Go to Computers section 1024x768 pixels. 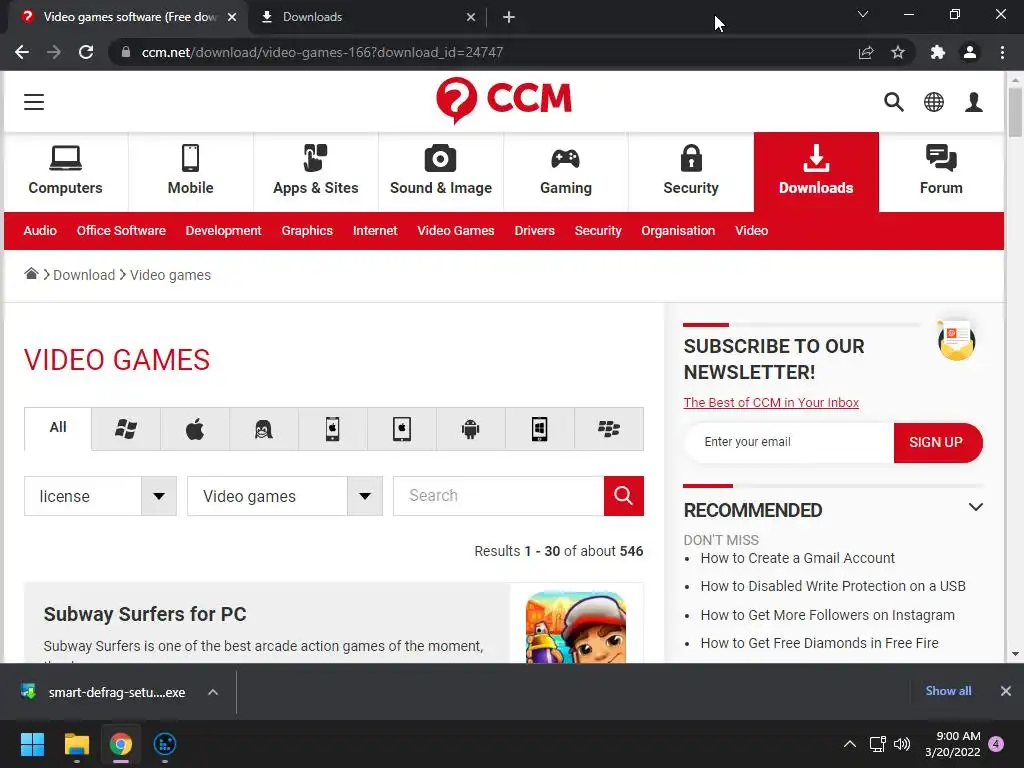tap(65, 171)
